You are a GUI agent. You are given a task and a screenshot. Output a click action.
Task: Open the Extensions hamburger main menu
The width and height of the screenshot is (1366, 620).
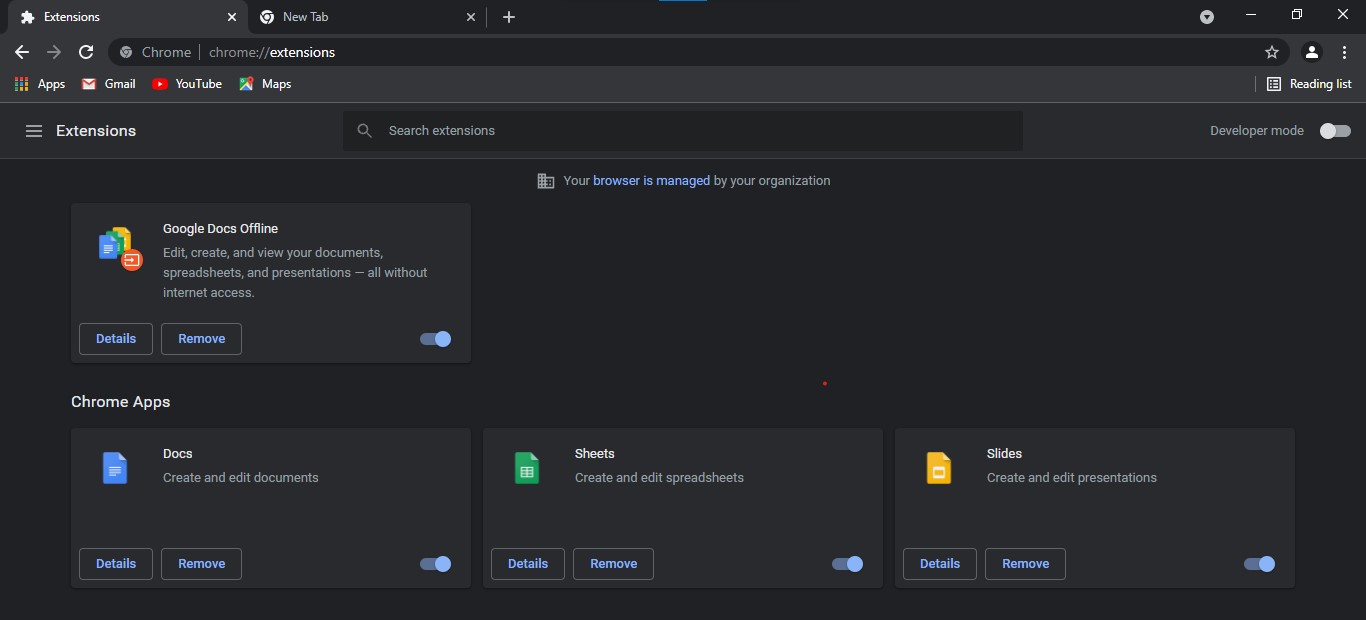[x=34, y=131]
